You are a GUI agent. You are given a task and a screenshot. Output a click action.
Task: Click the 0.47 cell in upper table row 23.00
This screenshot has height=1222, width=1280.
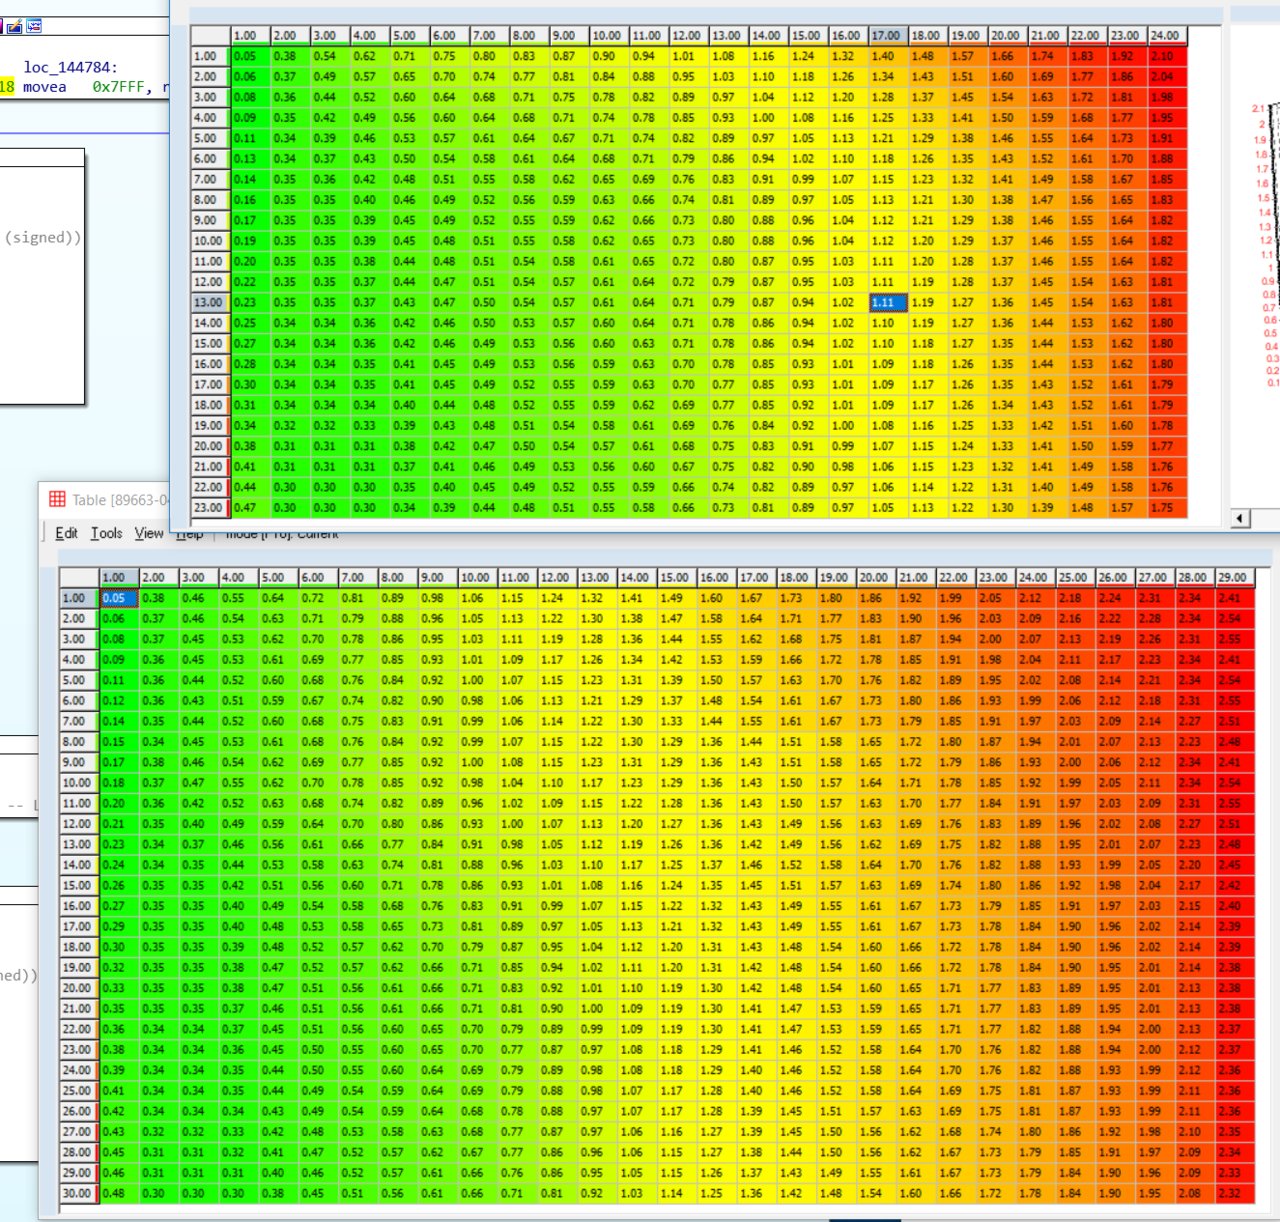[x=249, y=507]
